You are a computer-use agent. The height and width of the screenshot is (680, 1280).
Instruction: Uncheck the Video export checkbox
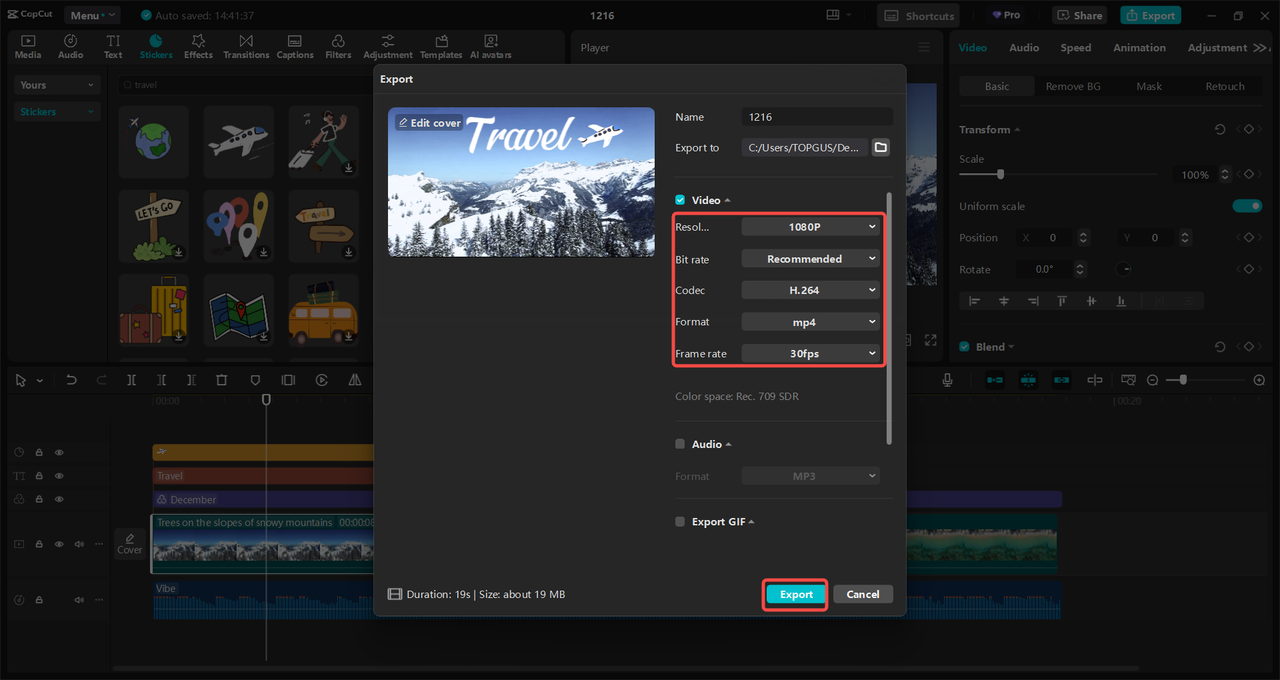coord(680,200)
